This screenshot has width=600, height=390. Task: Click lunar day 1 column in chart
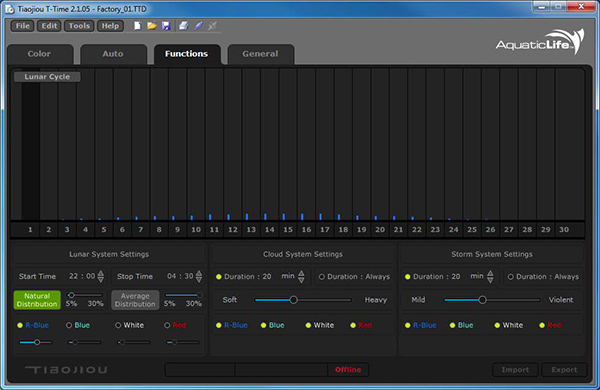pos(30,144)
